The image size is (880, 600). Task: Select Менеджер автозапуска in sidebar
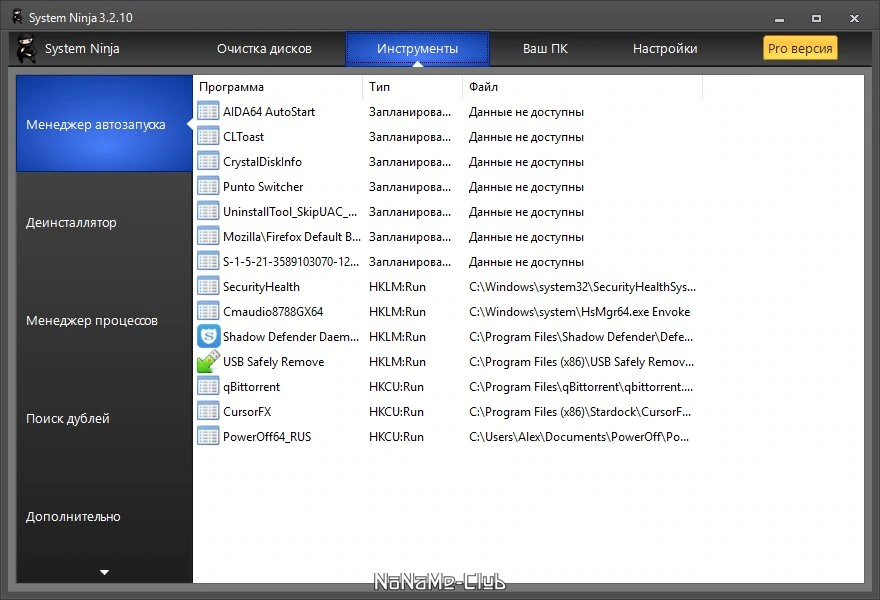pos(104,123)
